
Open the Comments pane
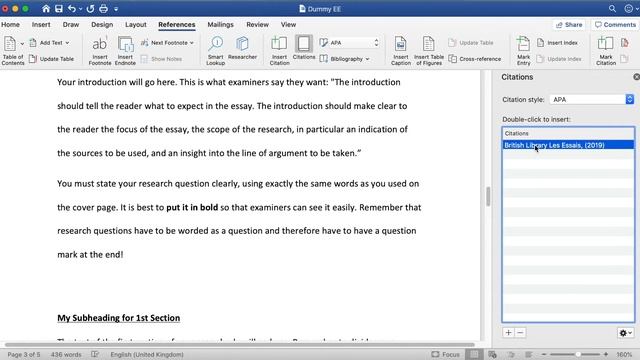click(x=615, y=25)
